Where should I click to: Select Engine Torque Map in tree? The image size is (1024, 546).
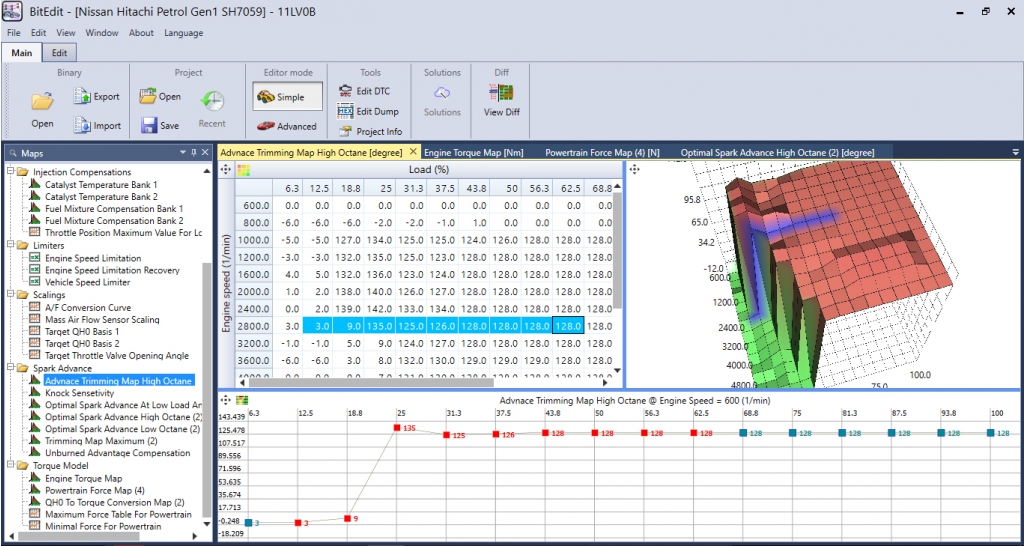pos(83,479)
